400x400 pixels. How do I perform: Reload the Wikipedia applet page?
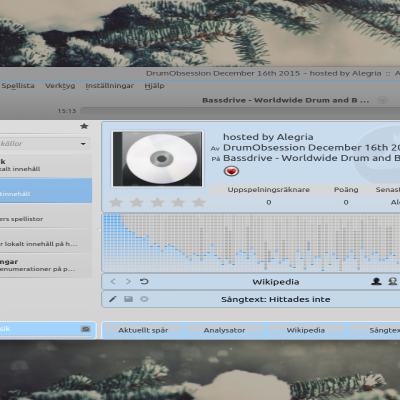144,282
